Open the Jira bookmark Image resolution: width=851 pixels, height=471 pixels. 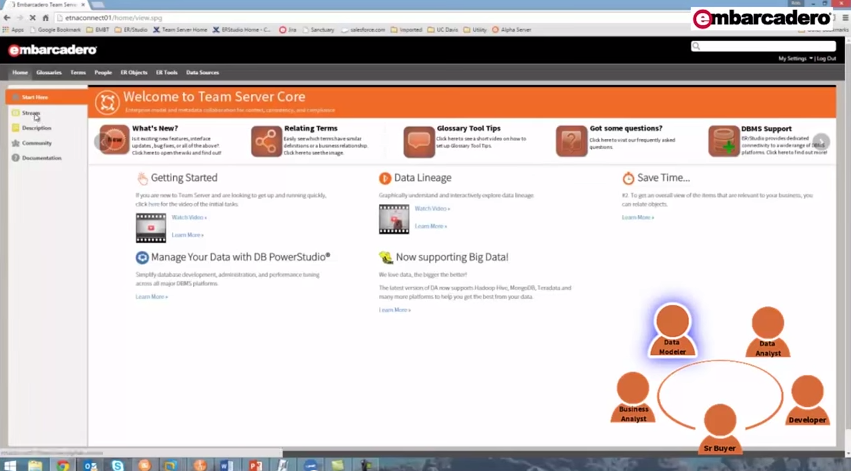point(288,30)
